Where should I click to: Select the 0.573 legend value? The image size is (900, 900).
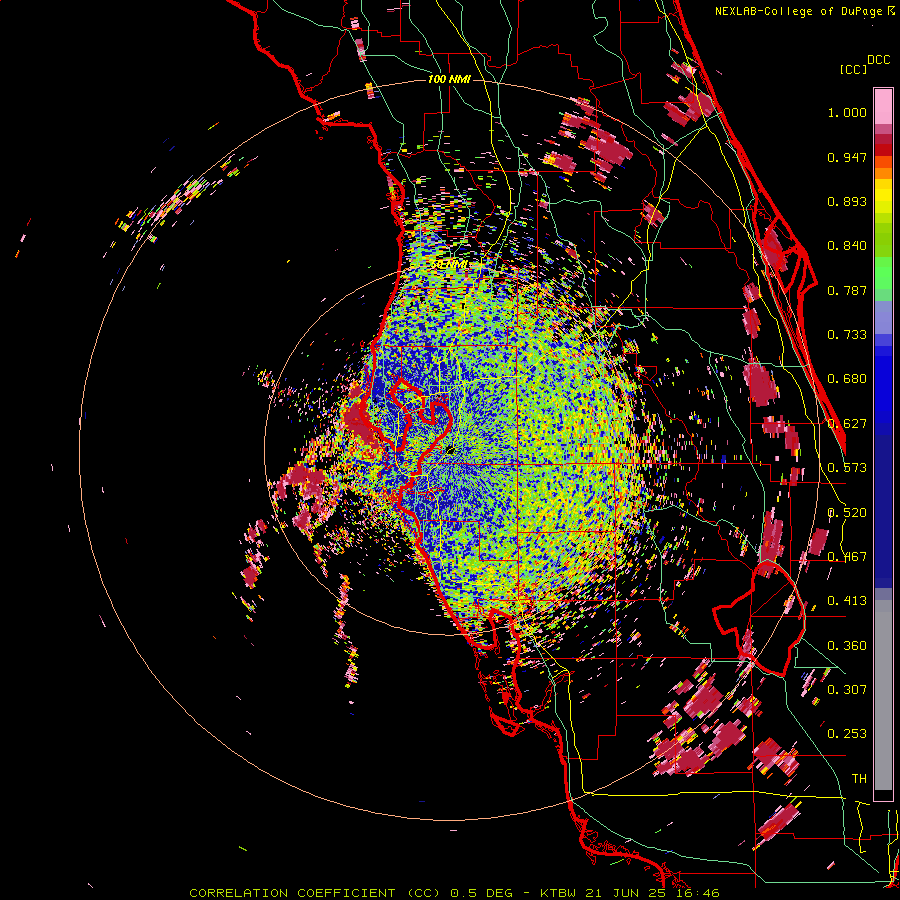pos(847,468)
